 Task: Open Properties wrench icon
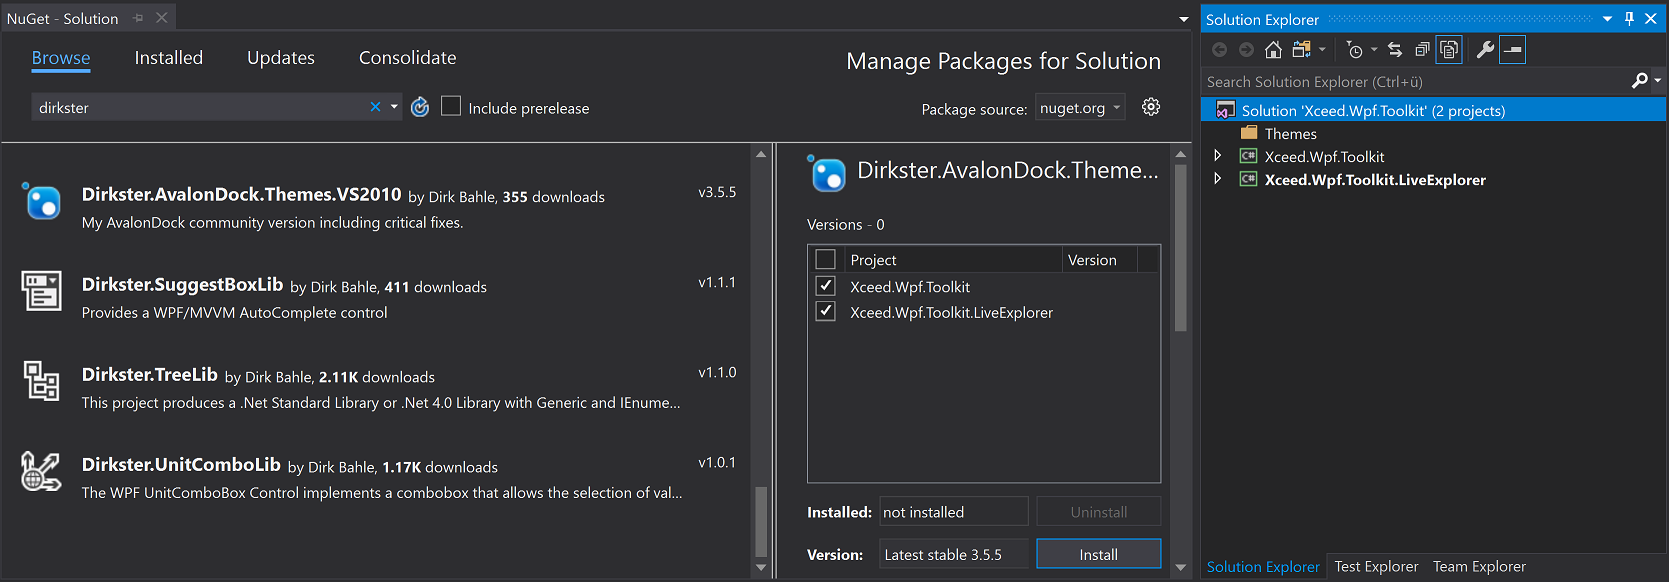click(1486, 50)
